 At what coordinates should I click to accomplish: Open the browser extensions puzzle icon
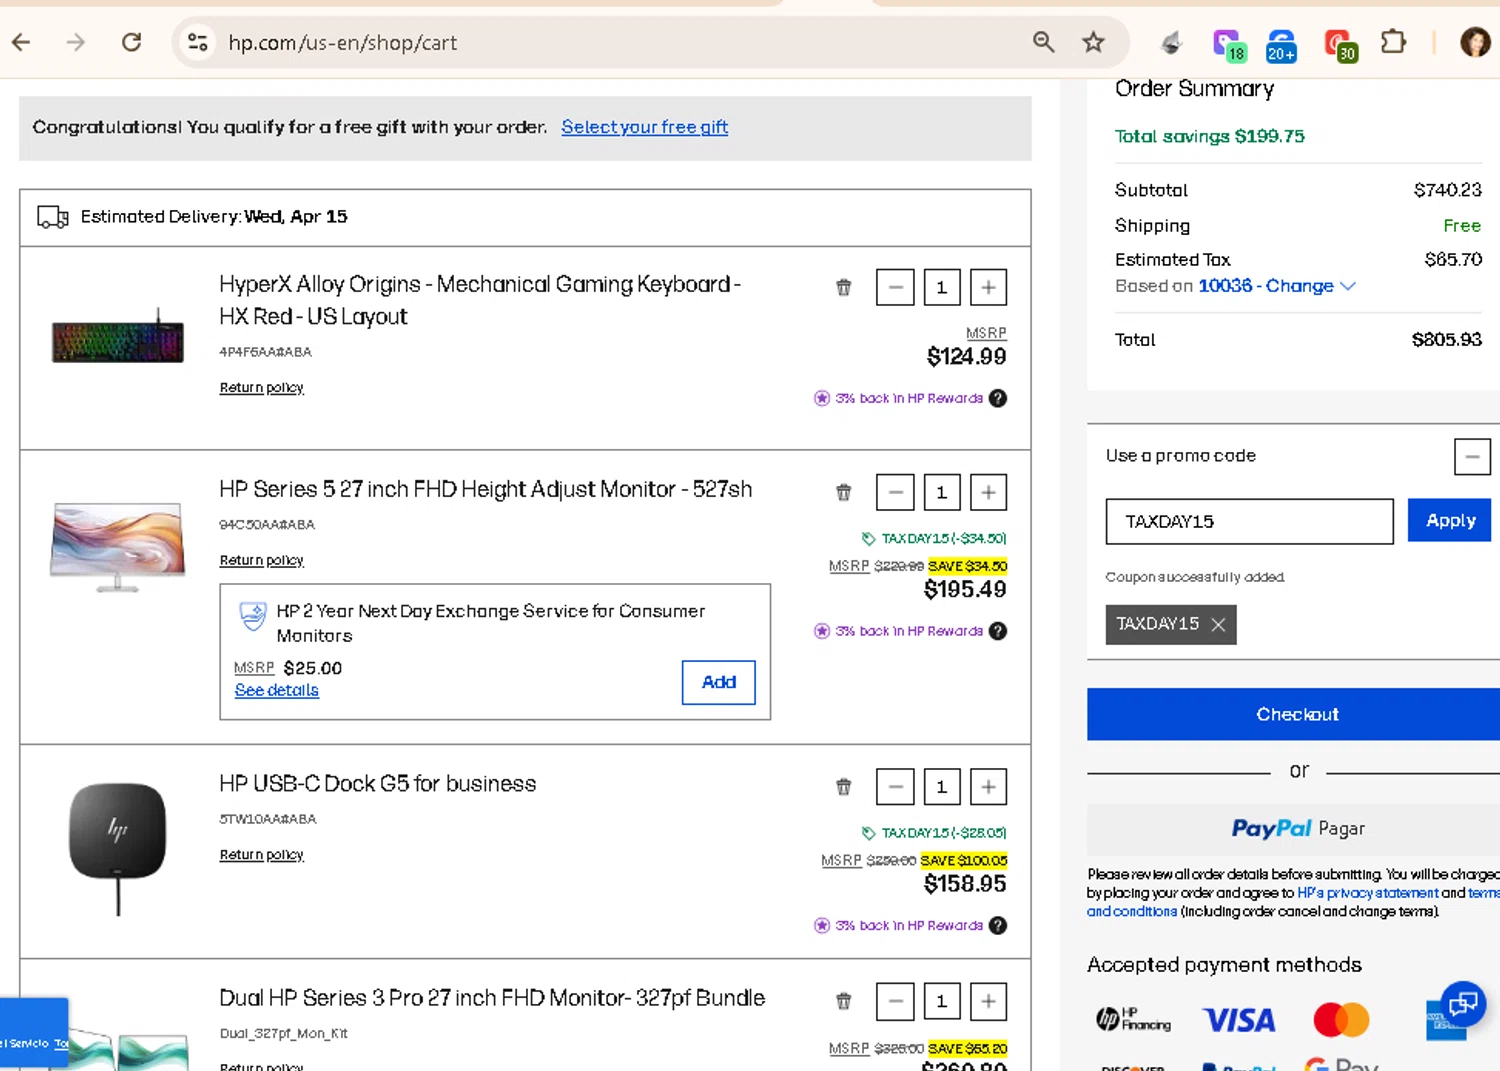(1393, 42)
